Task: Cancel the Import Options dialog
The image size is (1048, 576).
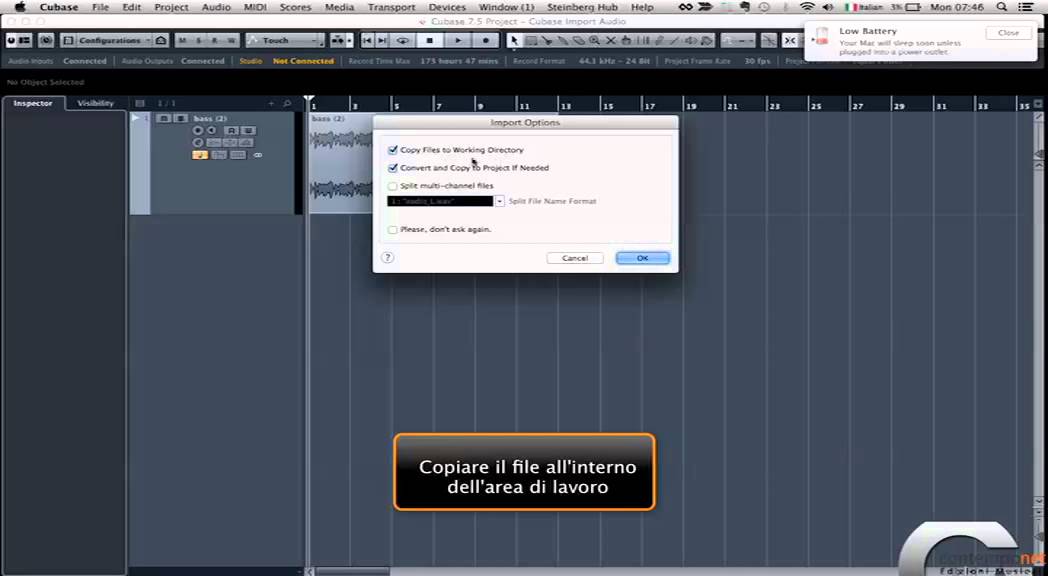Action: click(x=575, y=258)
